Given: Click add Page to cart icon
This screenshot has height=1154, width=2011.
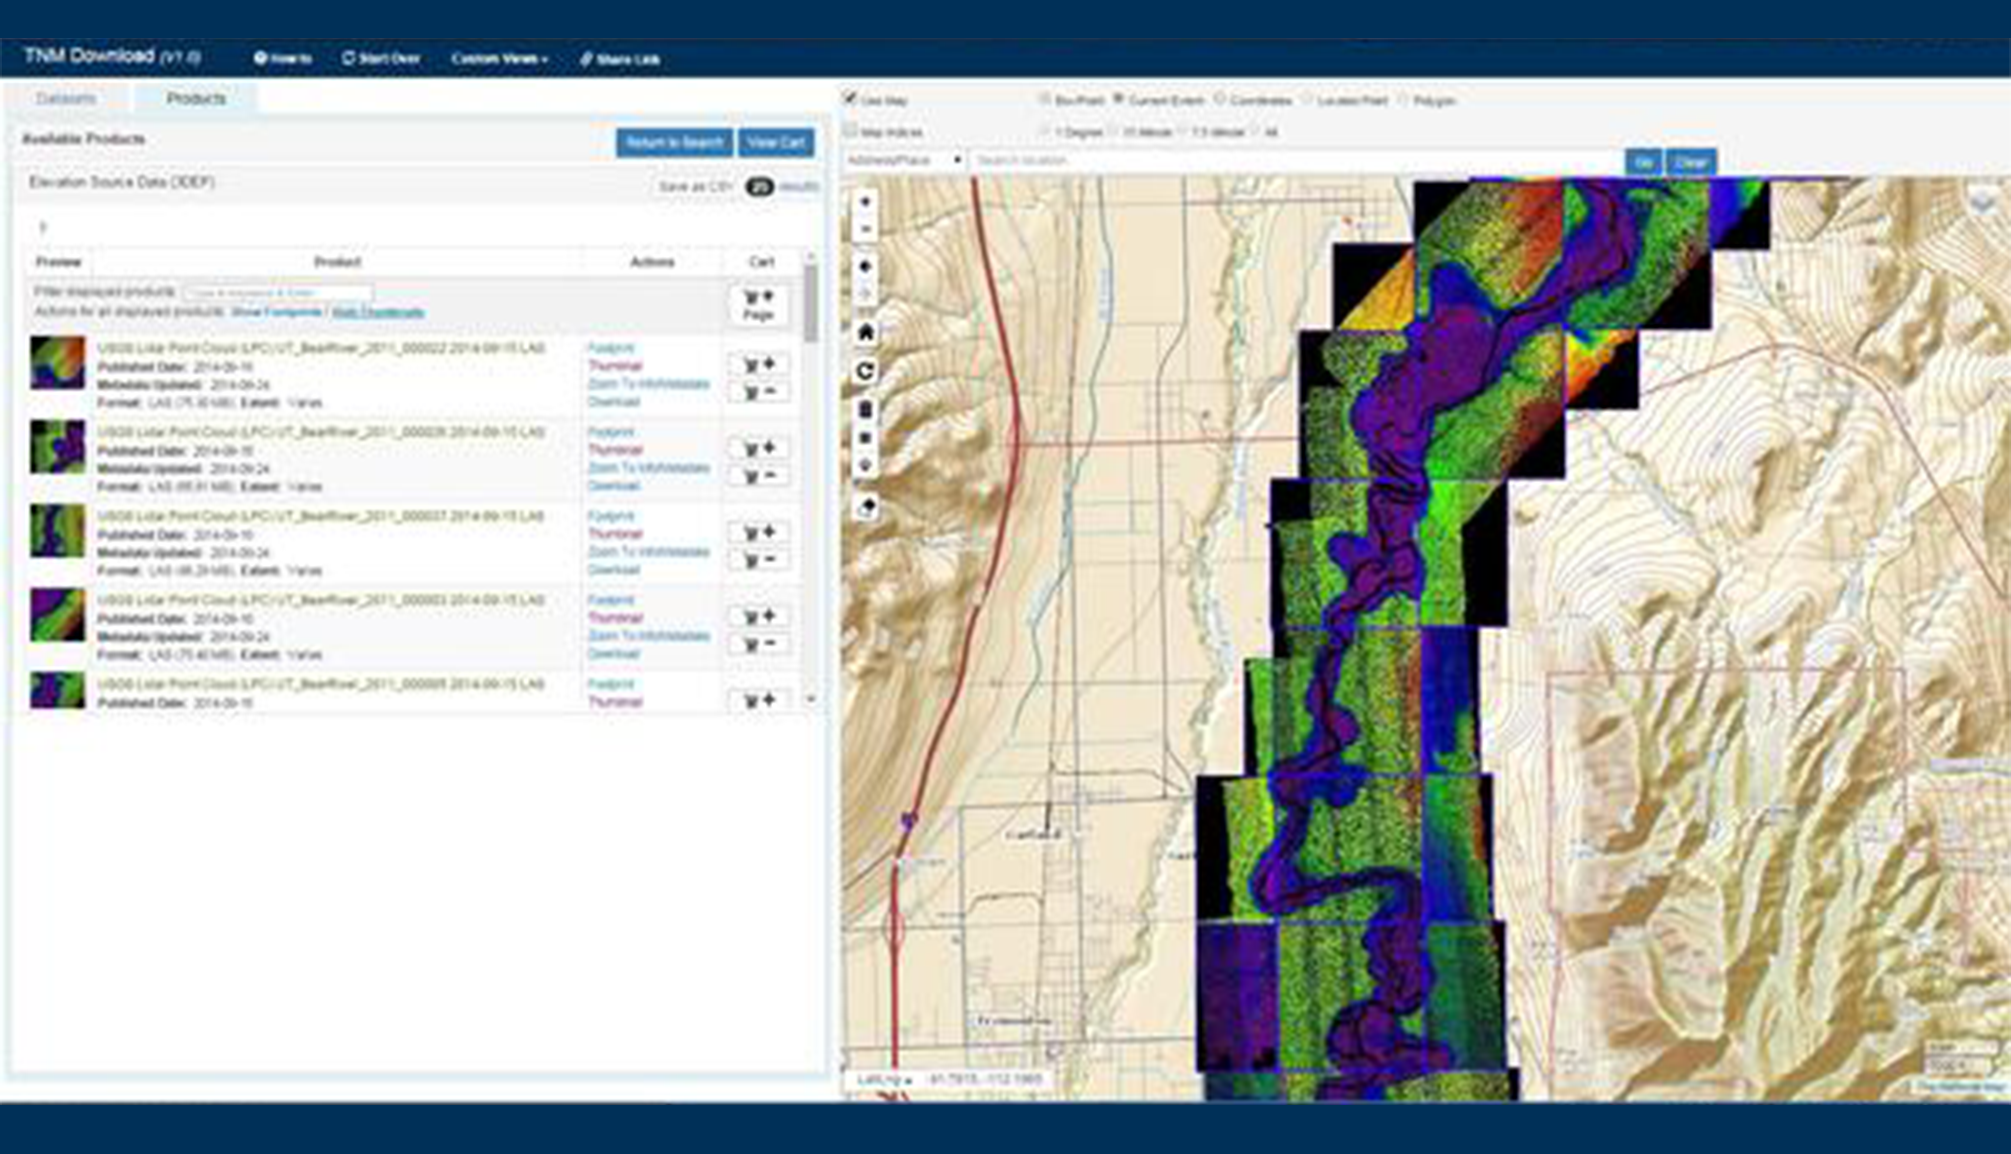Looking at the screenshot, I should pyautogui.click(x=758, y=304).
